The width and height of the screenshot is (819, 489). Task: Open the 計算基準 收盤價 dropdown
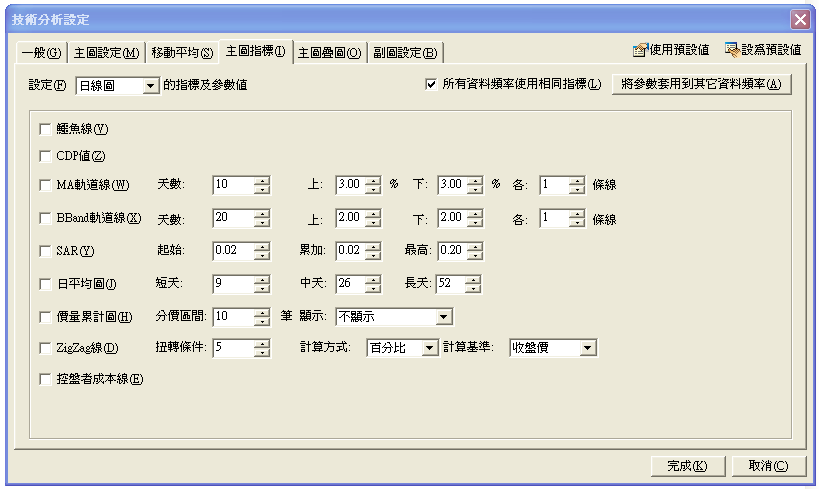click(588, 348)
